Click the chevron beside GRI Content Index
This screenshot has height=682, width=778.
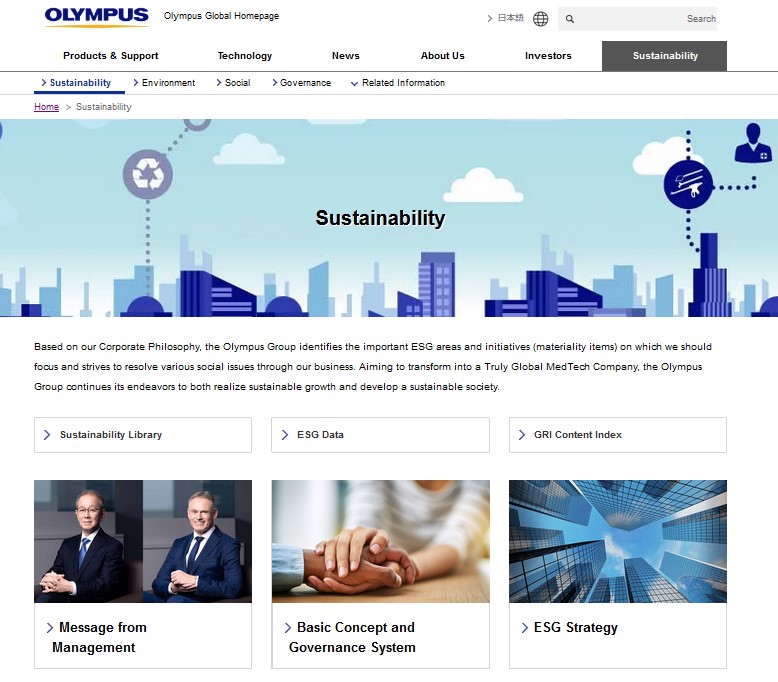(x=522, y=435)
